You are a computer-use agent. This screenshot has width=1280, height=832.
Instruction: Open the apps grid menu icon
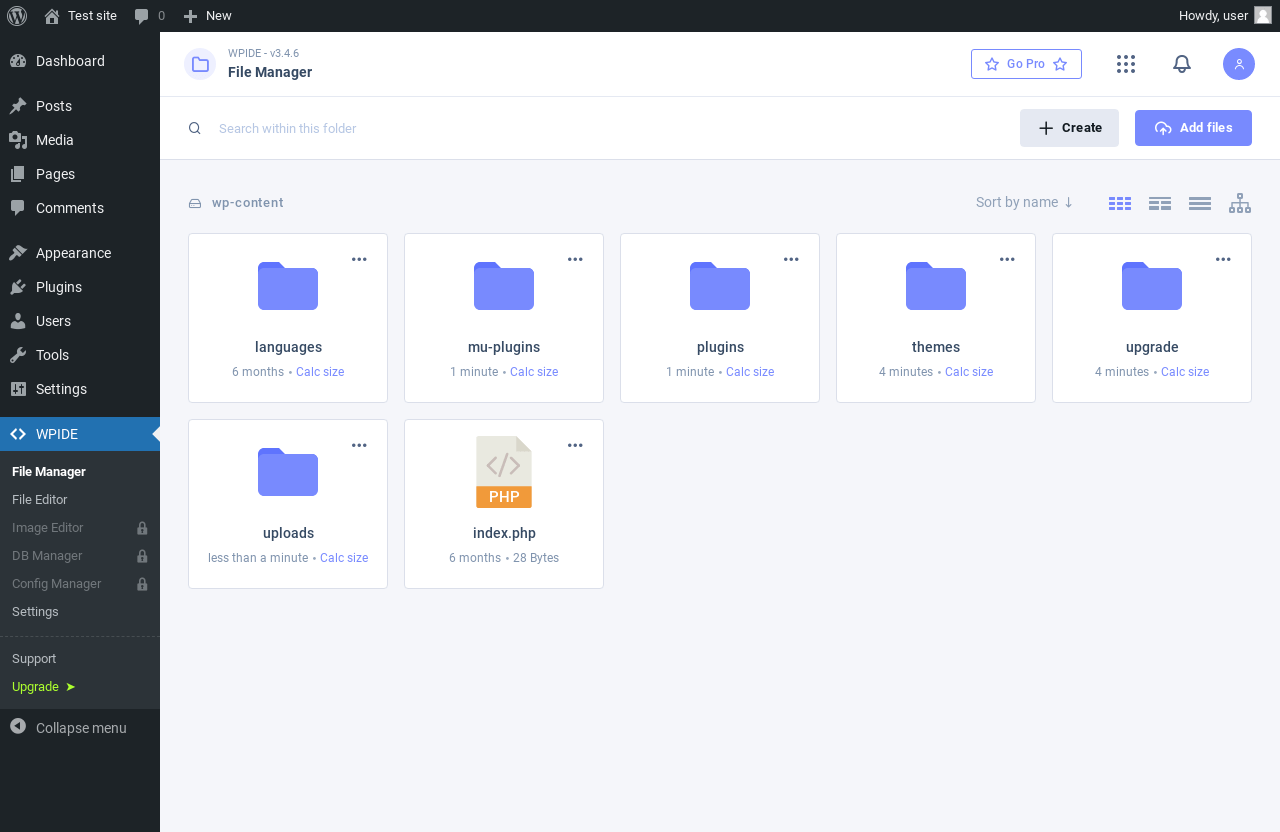point(1126,64)
